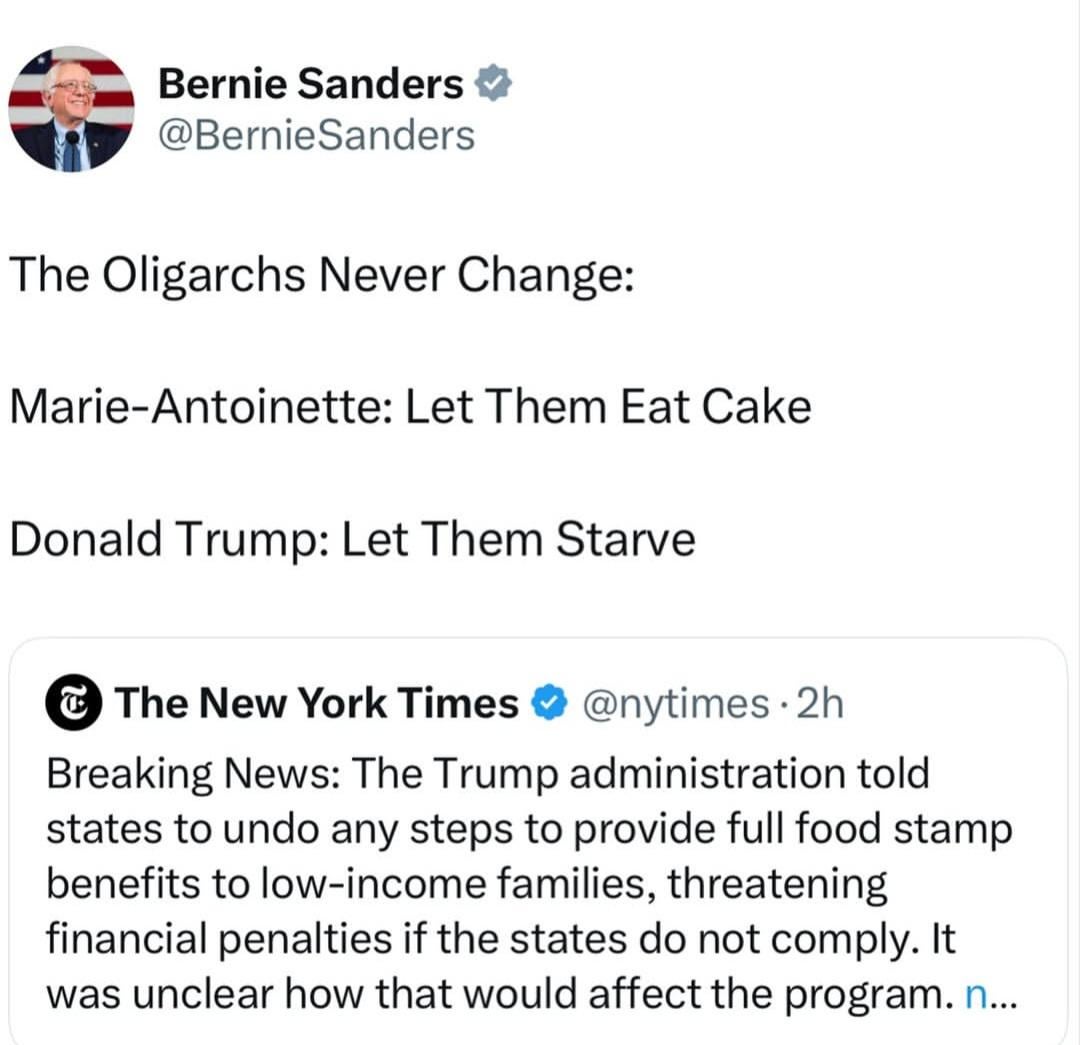Click the "Donald Trump: Let Them Starve" line
Image resolution: width=1080 pixels, height=1045 pixels.
point(352,541)
